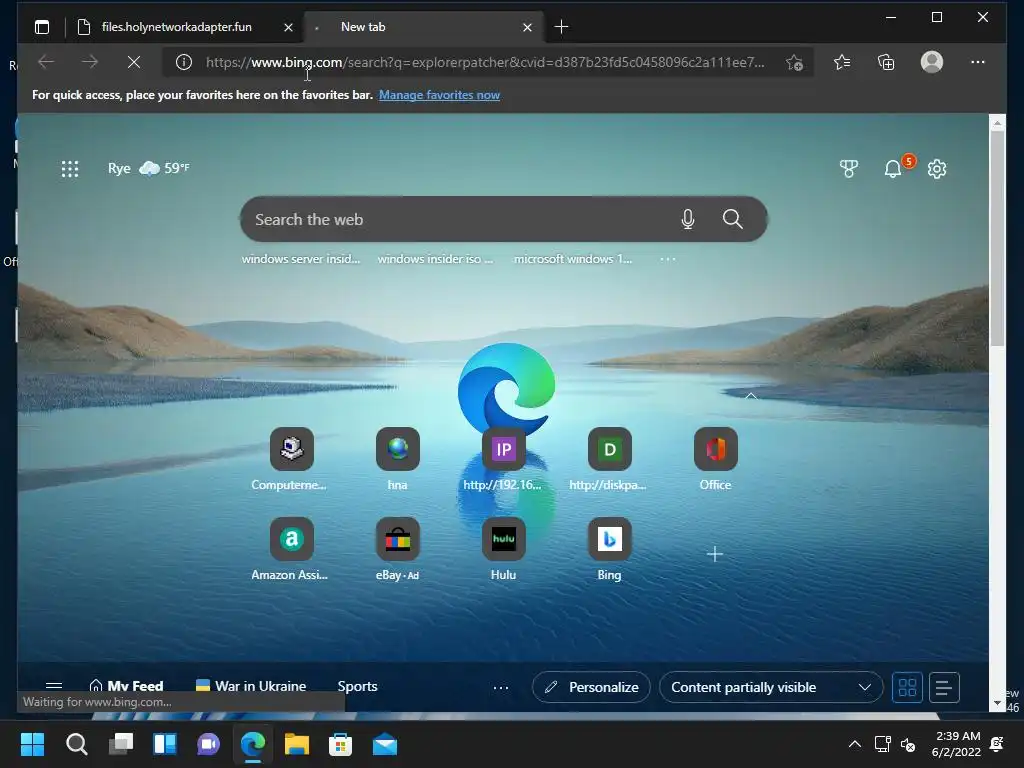
Task: Click the search magnifier in search box
Action: (732, 219)
